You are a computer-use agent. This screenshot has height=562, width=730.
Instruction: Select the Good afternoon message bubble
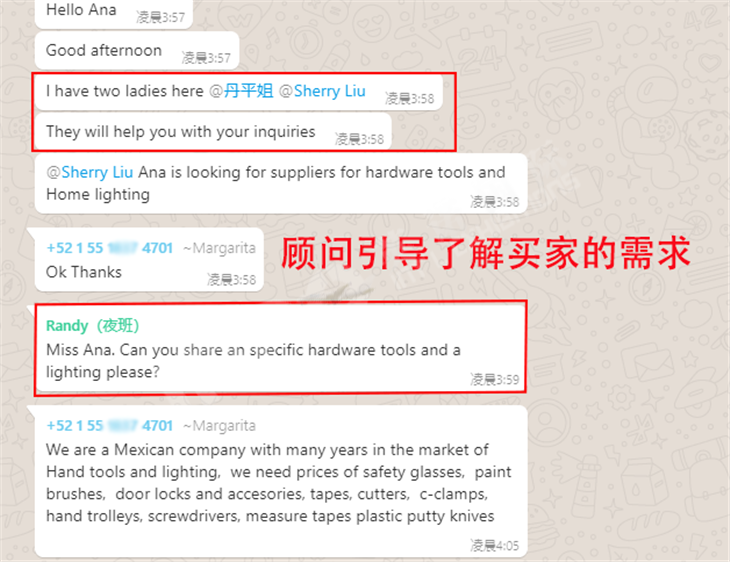(137, 50)
